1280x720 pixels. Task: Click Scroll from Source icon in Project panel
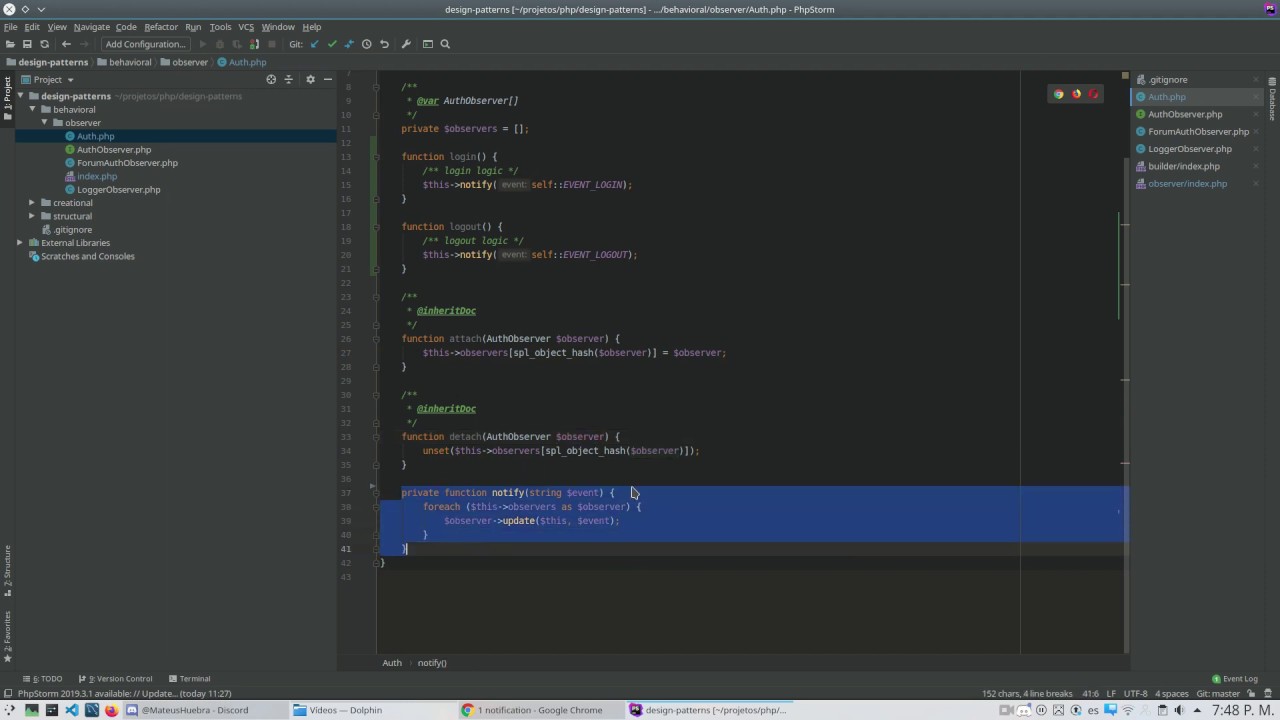(271, 79)
